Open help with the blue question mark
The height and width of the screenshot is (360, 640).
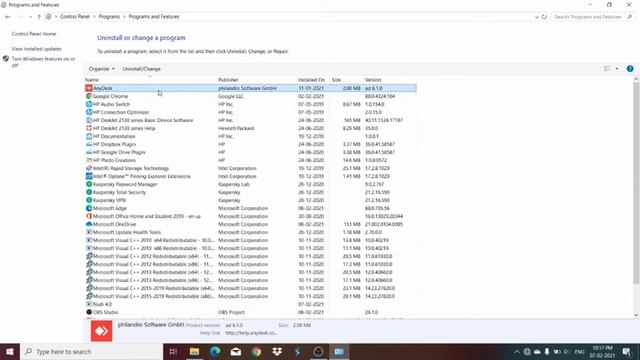[630, 69]
